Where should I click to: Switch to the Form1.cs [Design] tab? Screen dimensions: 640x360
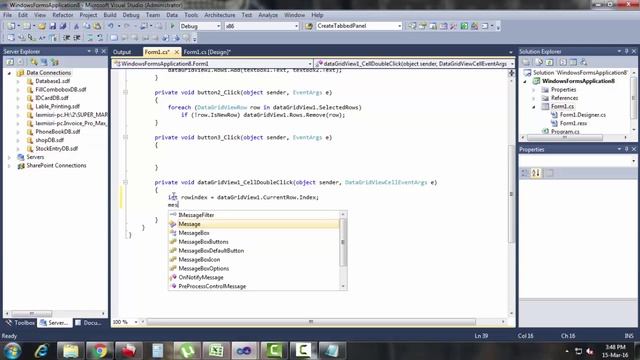(207, 52)
